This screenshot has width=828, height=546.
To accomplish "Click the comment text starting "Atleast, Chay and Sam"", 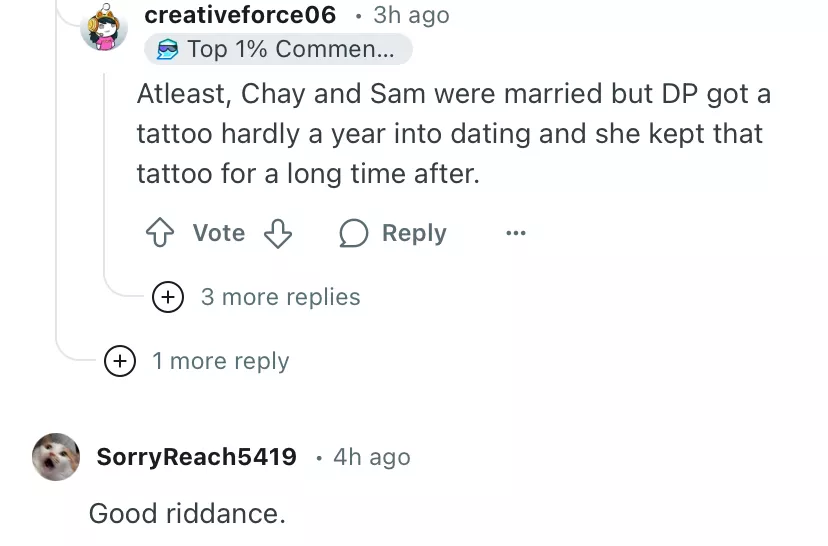I will point(450,134).
